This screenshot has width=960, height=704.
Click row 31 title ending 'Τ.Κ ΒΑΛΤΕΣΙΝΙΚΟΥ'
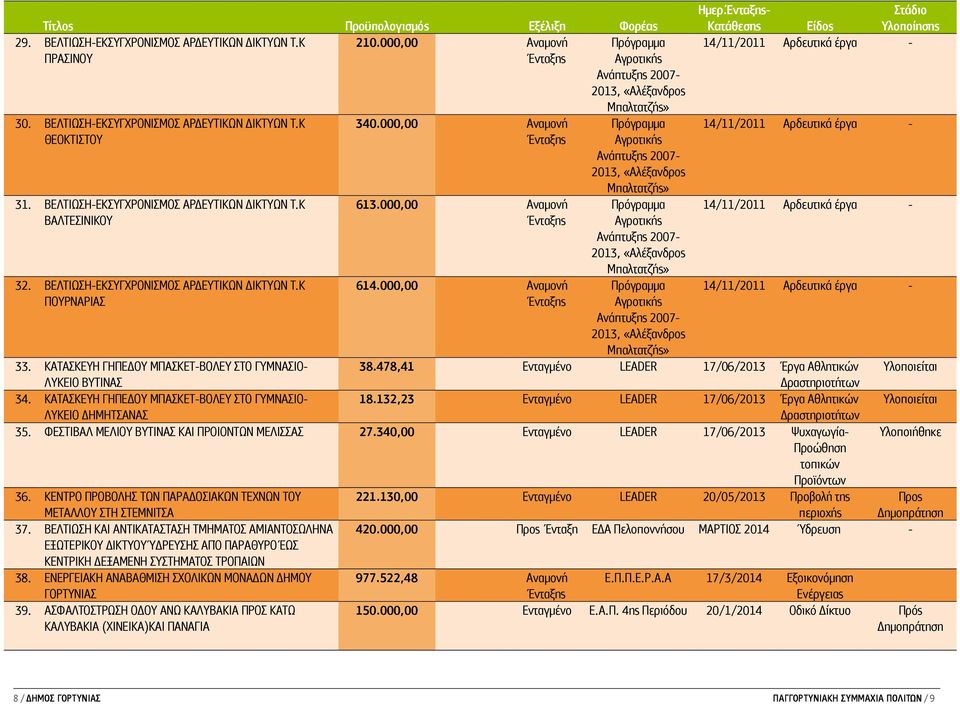pyautogui.click(x=174, y=212)
